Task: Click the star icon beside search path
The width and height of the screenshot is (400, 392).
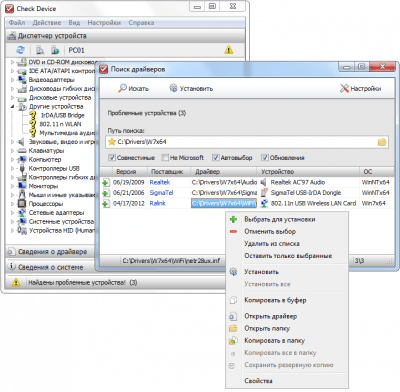Action: coord(112,142)
